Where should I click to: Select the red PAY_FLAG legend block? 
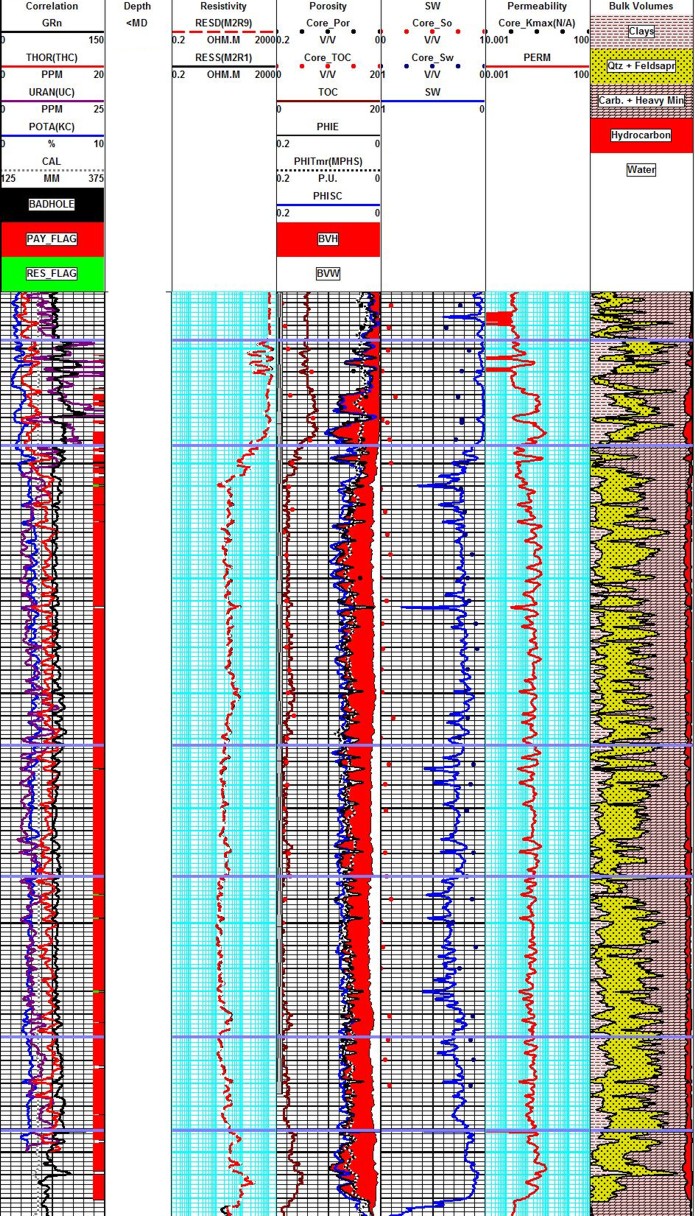coord(52,239)
